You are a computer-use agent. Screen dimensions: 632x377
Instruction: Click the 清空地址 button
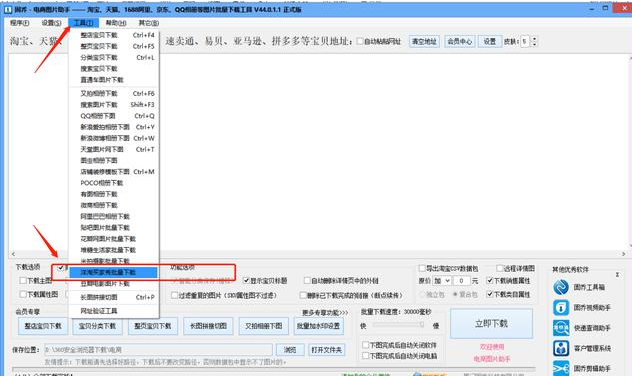coord(424,41)
